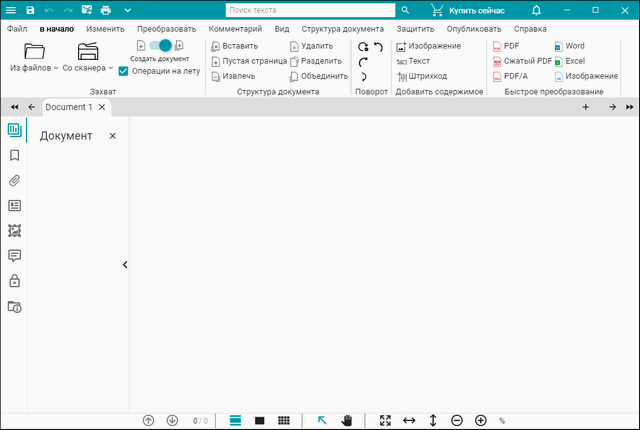Click the Купить сейчас button
Image resolution: width=640 pixels, height=430 pixels.
(468, 10)
